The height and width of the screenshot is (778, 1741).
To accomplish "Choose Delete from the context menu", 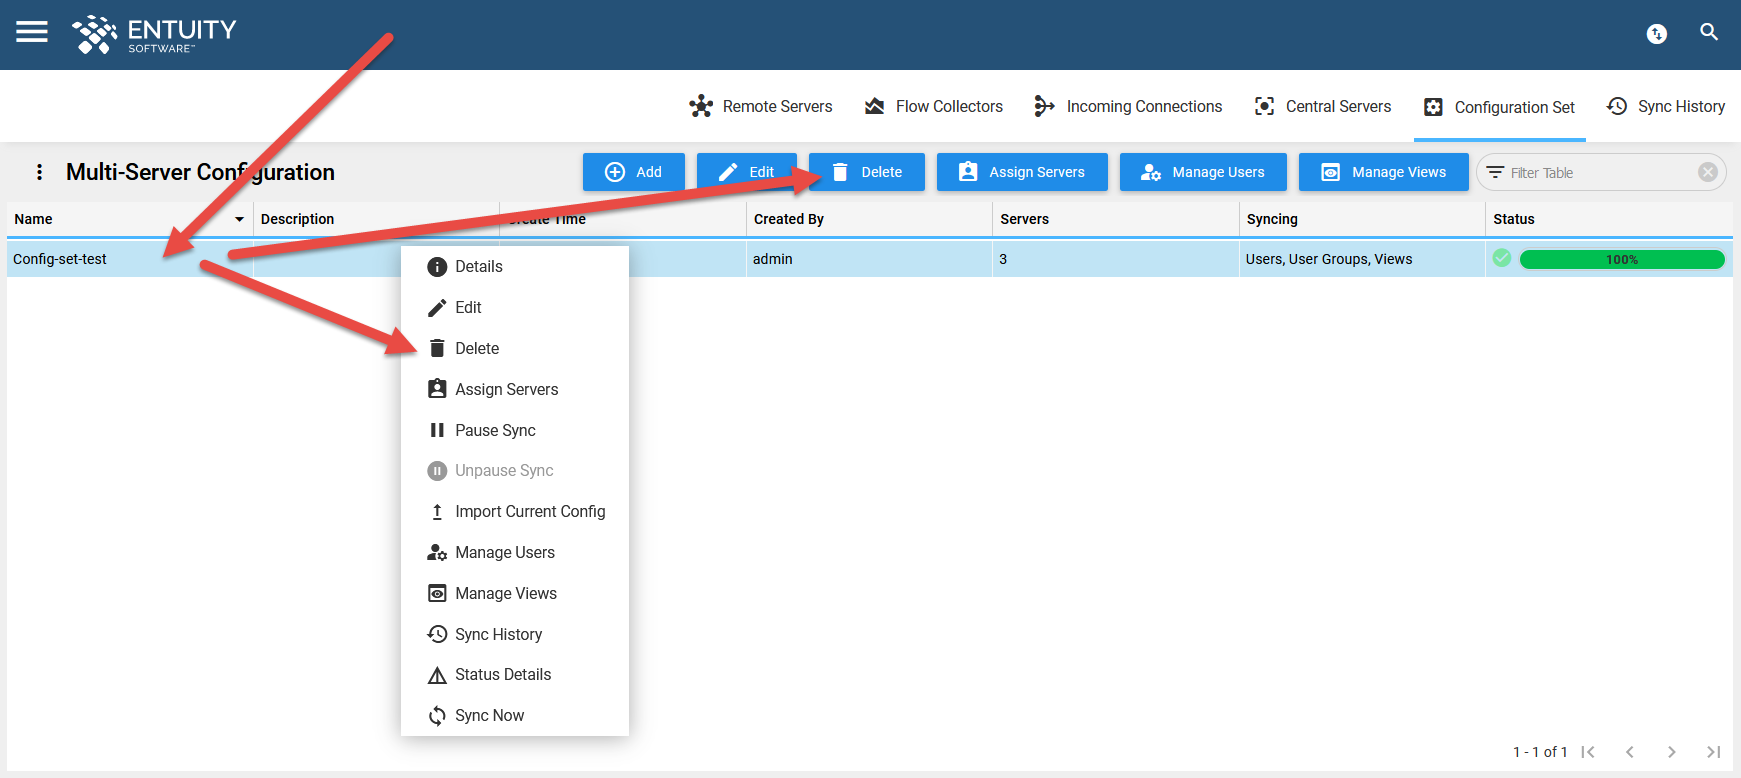I will pos(515,348).
